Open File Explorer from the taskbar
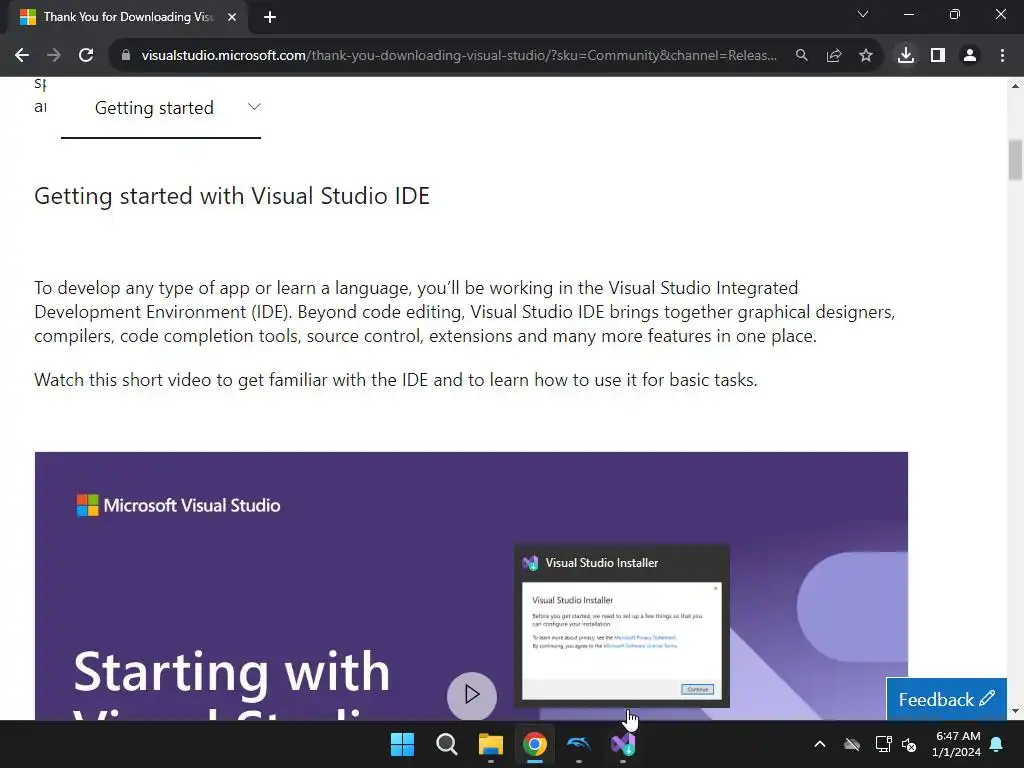The height and width of the screenshot is (768, 1024). [490, 744]
